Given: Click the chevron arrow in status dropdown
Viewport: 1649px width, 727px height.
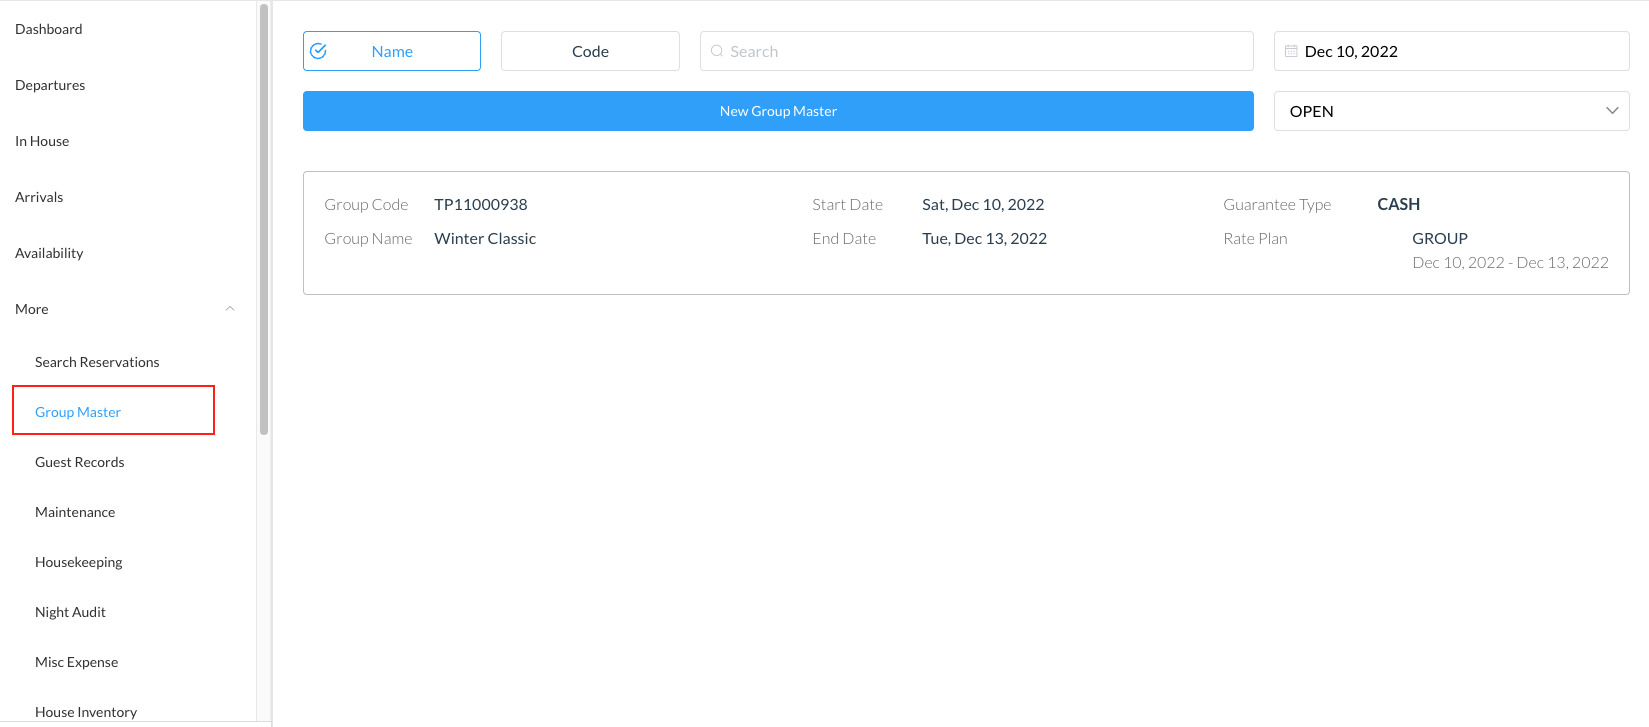Looking at the screenshot, I should (x=1611, y=111).
